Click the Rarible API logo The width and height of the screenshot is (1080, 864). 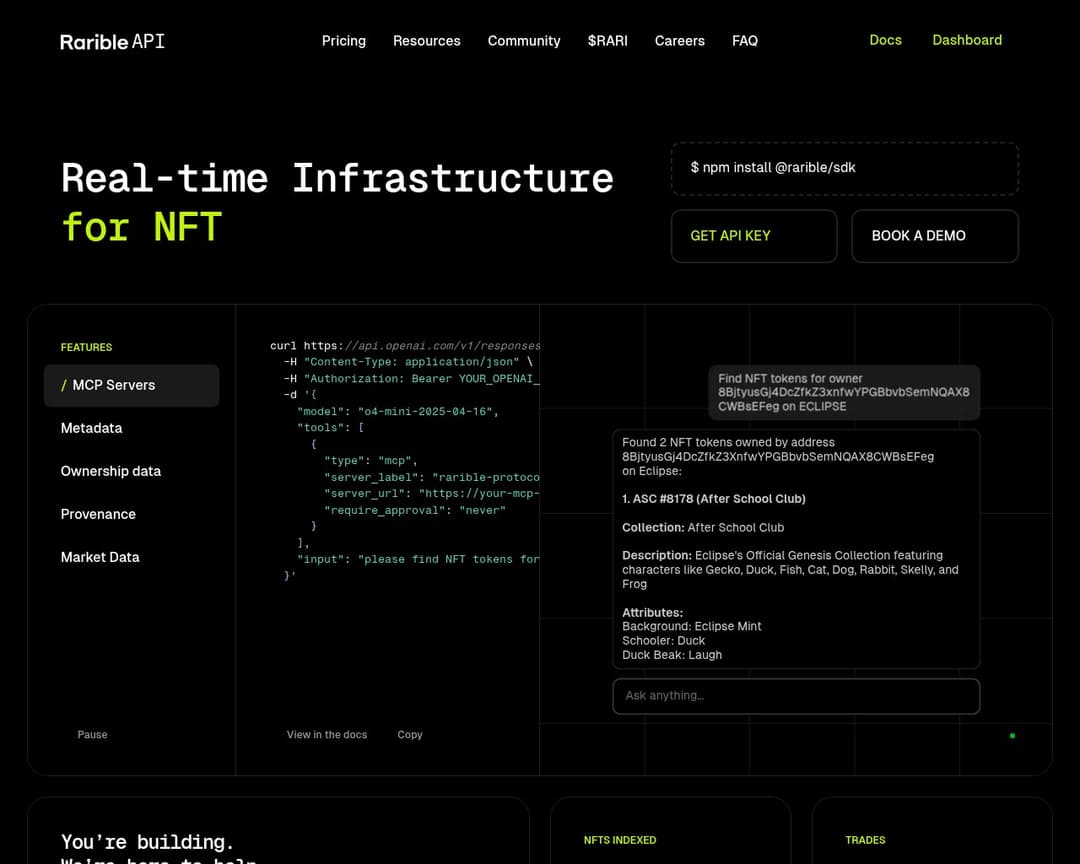[x=111, y=41]
